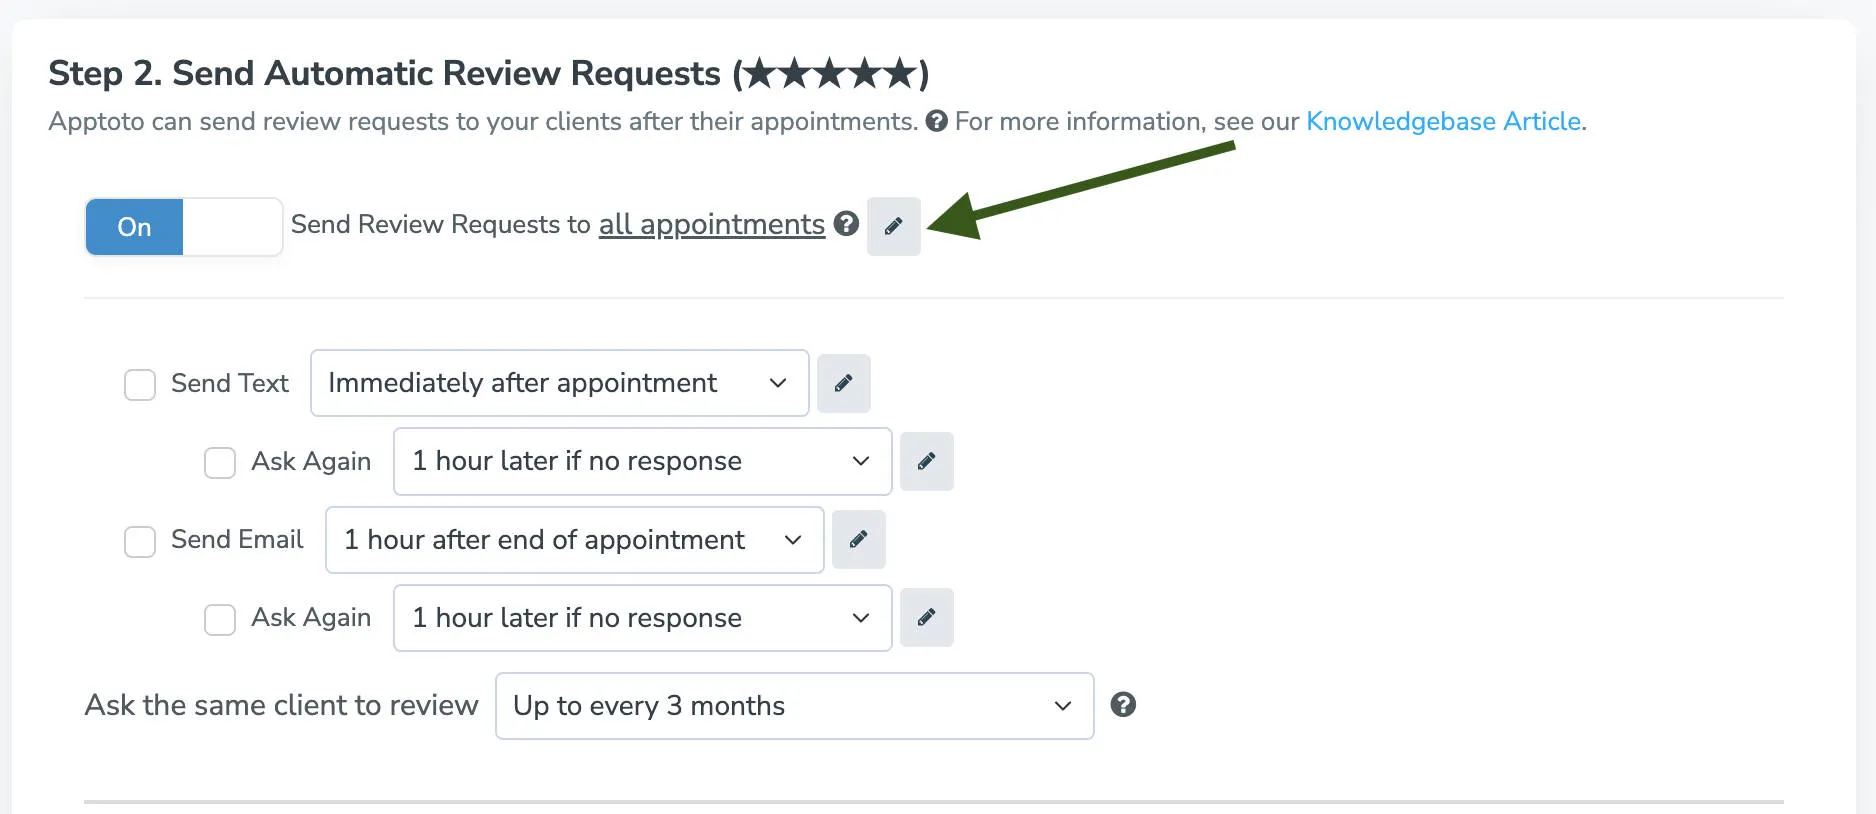
Task: Open the Up to every 3 months dropdown
Action: 793,706
